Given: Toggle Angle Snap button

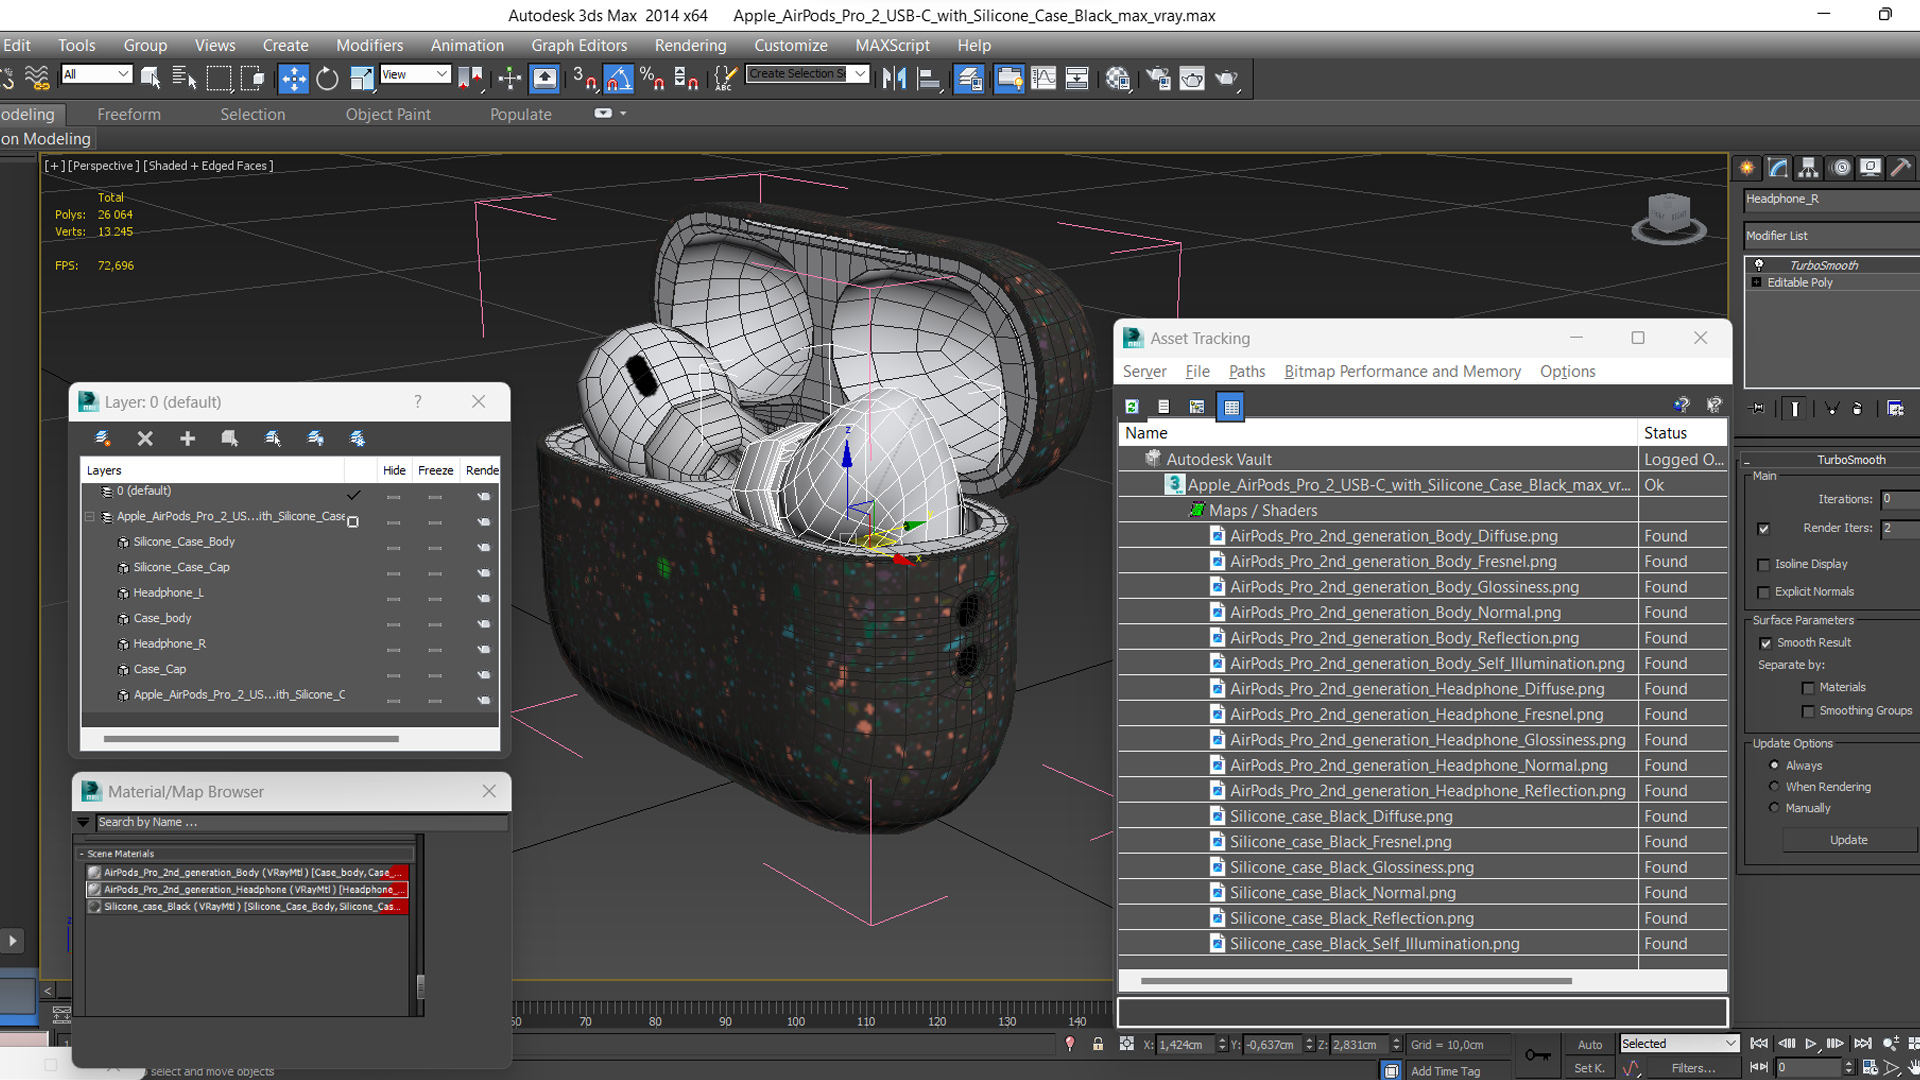Looking at the screenshot, I should click(618, 78).
